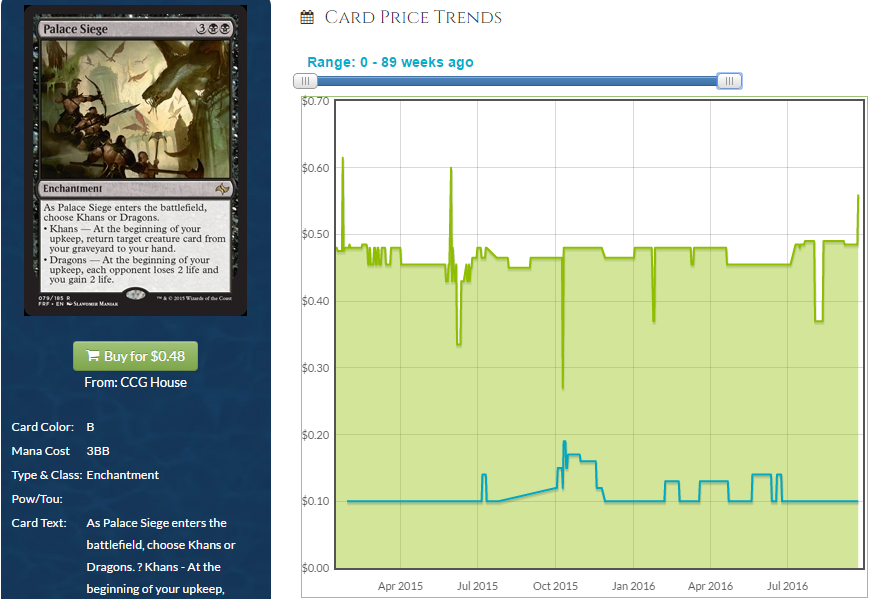
Task: Open the Palace Siege card image
Action: click(135, 161)
